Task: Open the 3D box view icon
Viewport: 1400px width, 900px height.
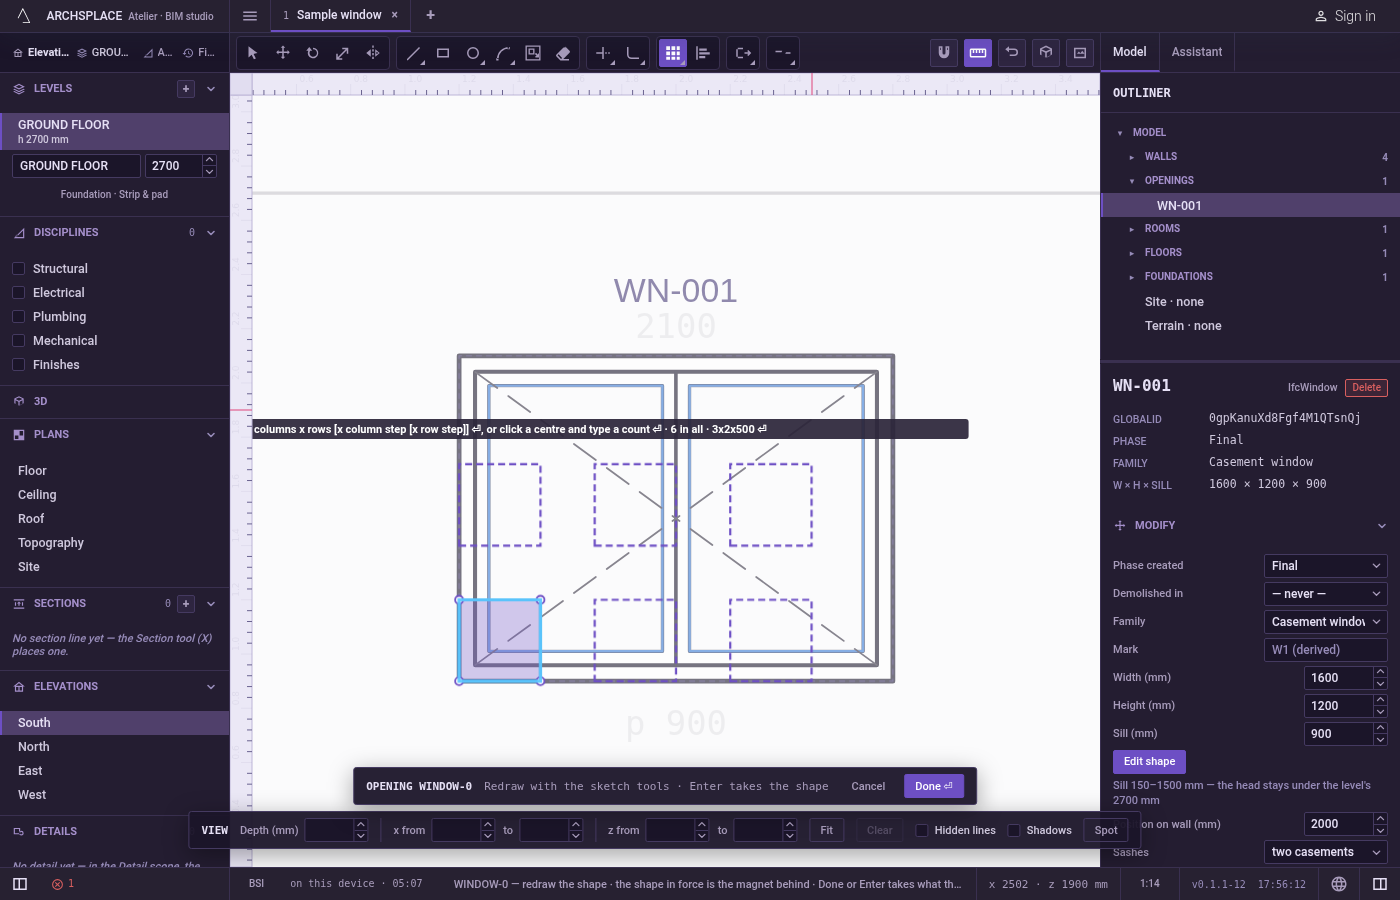Action: tap(1046, 53)
